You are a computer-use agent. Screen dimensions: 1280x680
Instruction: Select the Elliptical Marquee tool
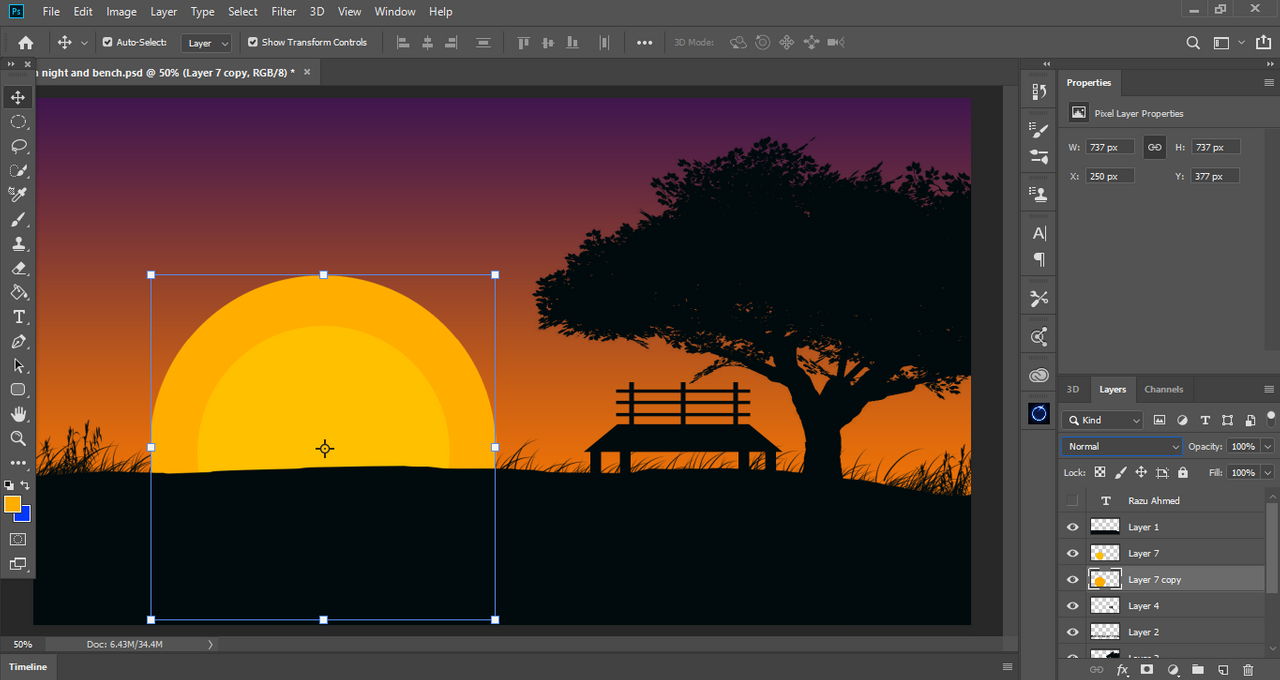pos(18,122)
